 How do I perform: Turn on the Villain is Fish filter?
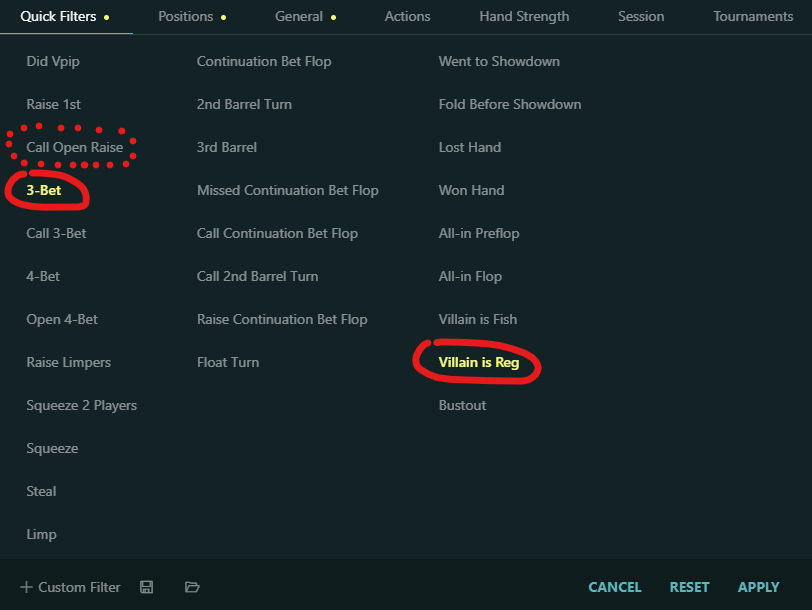478,319
